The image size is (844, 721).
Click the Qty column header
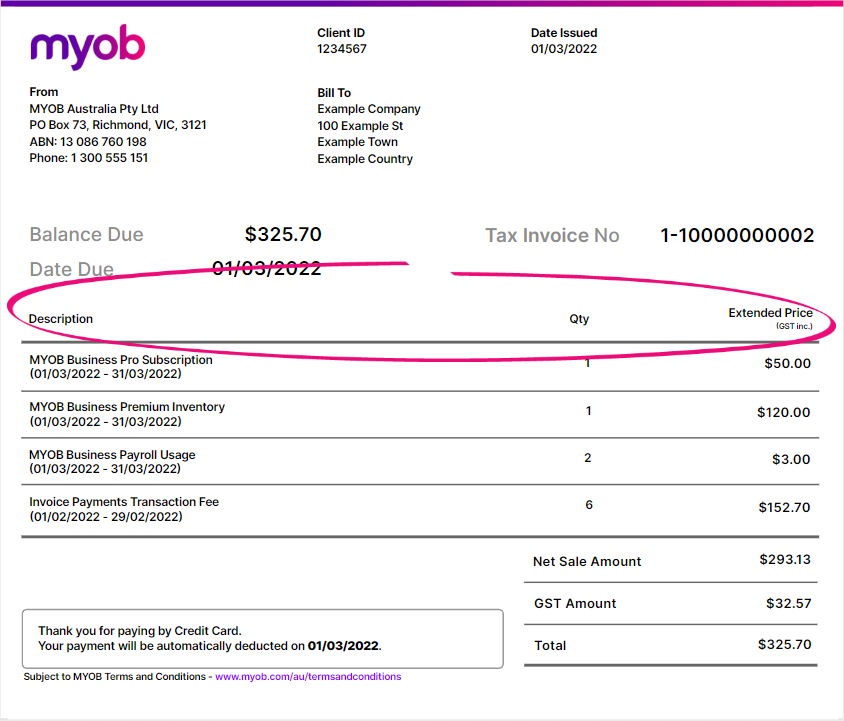(579, 319)
